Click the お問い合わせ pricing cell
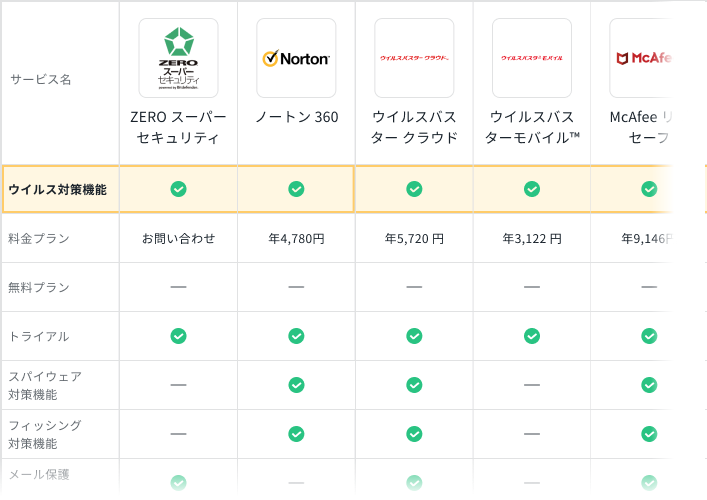 (x=178, y=239)
